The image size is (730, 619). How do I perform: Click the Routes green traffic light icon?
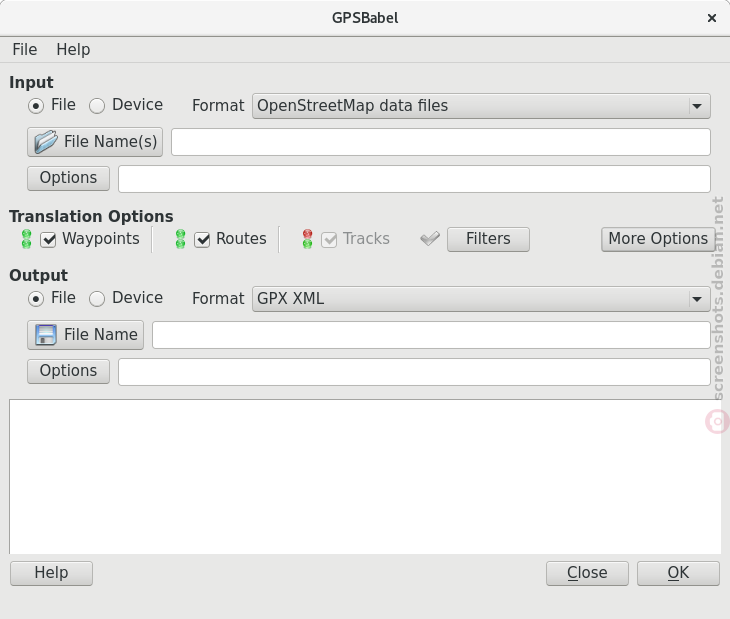tap(180, 239)
